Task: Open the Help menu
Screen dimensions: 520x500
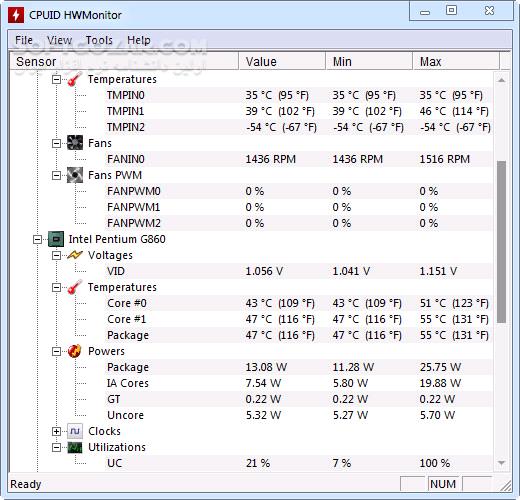Action: pyautogui.click(x=139, y=40)
